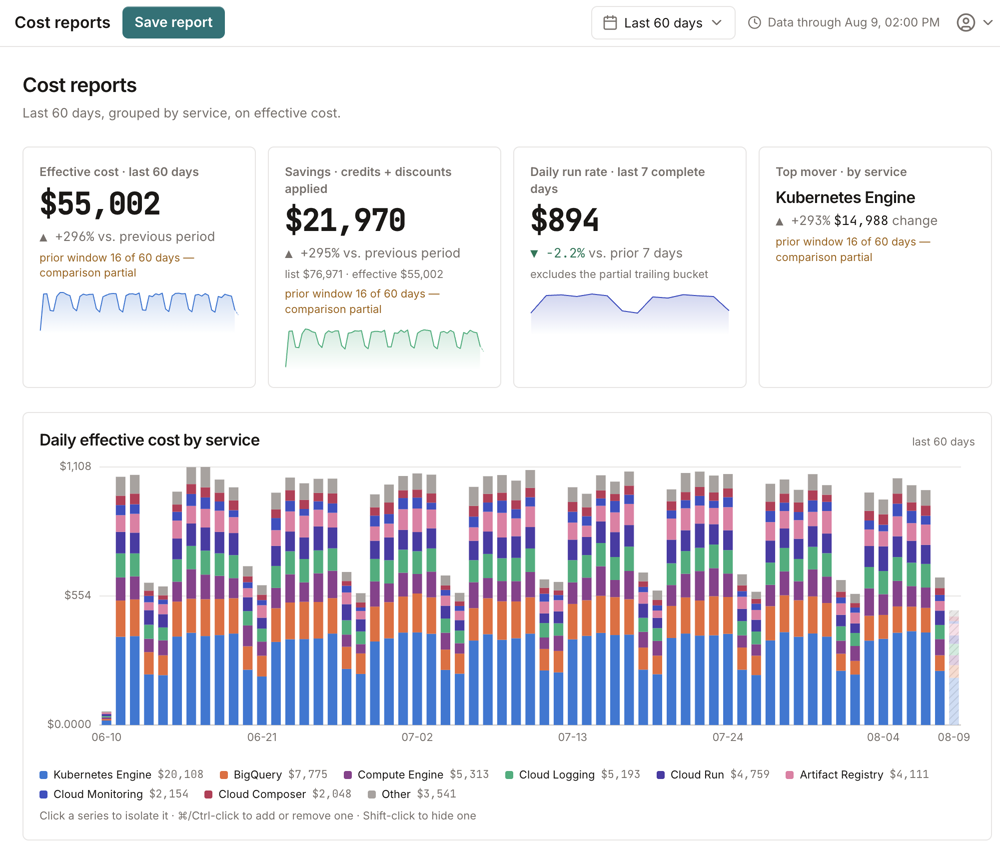Click 'excludes the partial trailing bucket' note

click(619, 274)
